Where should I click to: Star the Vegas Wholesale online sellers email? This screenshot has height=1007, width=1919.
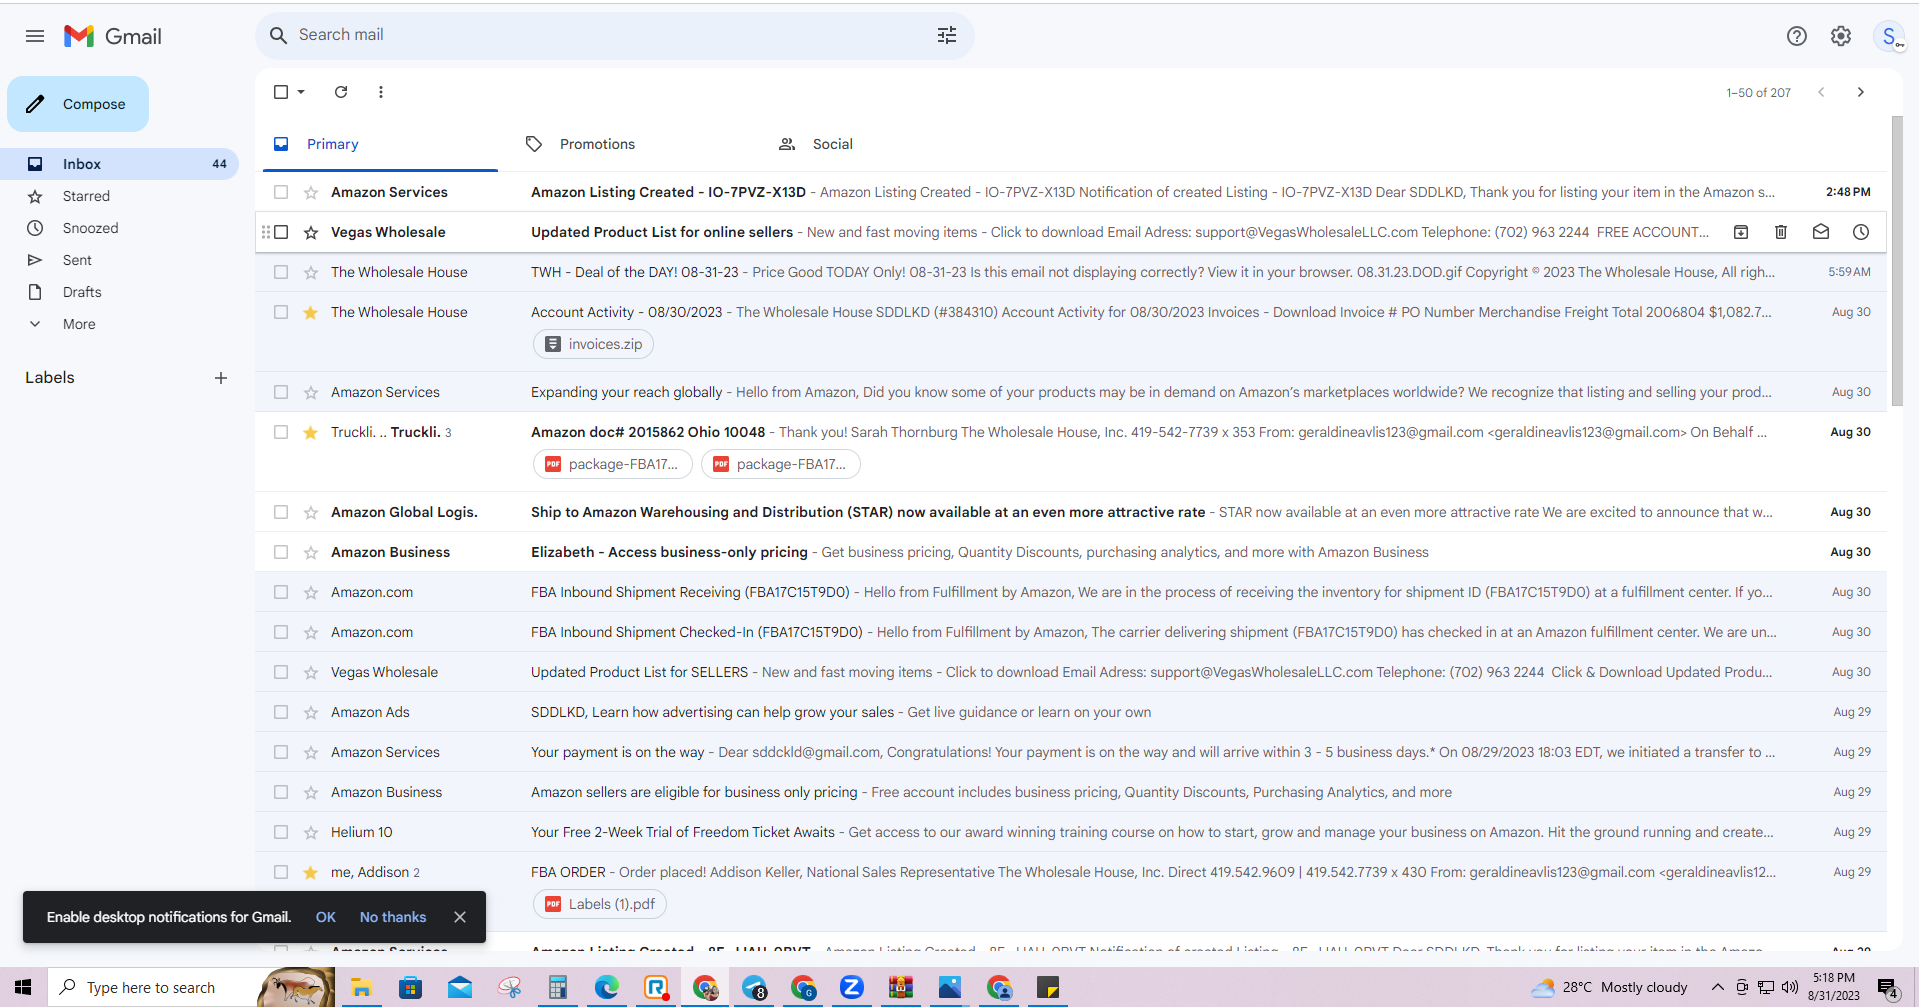[311, 232]
